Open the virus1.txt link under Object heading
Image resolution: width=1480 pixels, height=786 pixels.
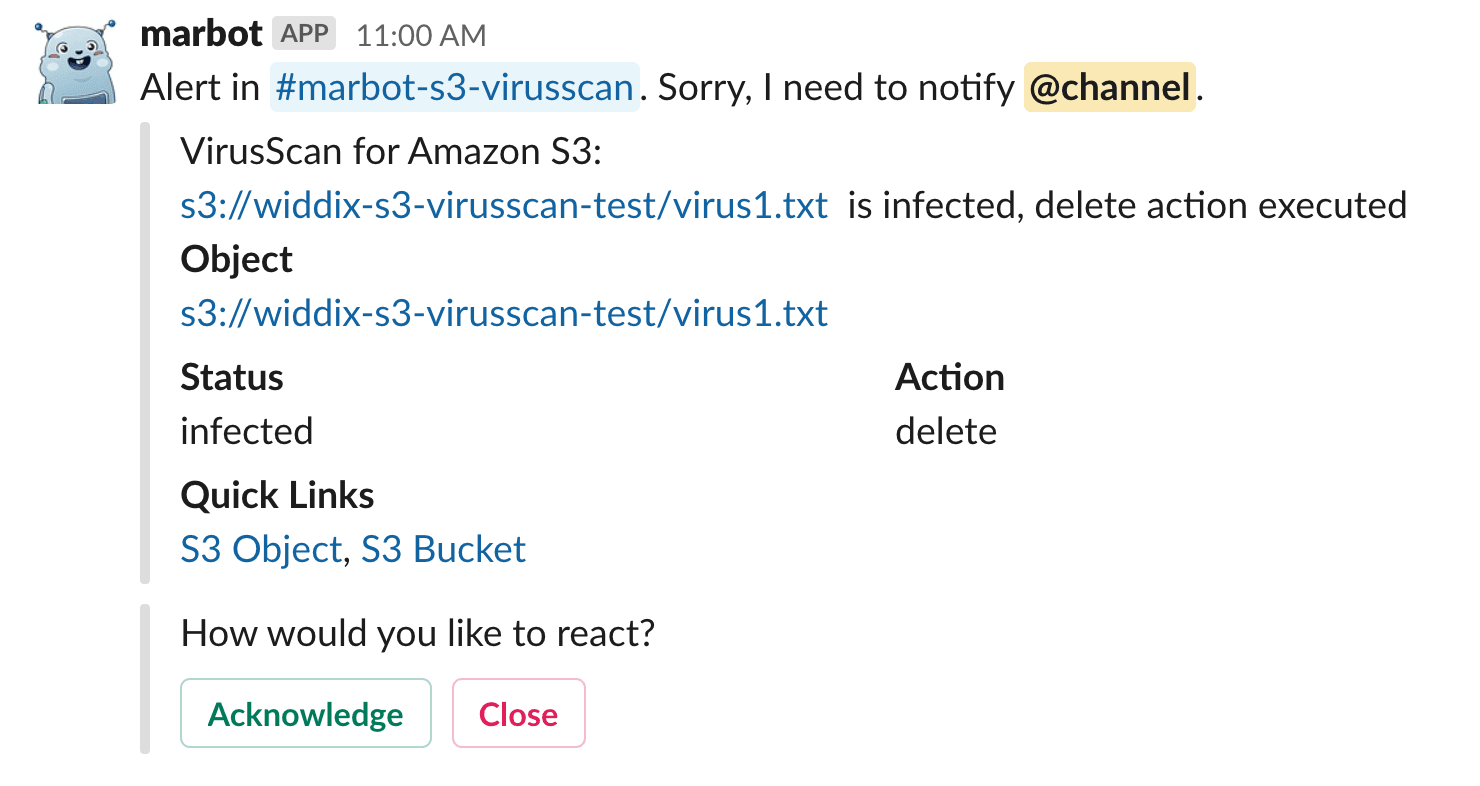[504, 313]
